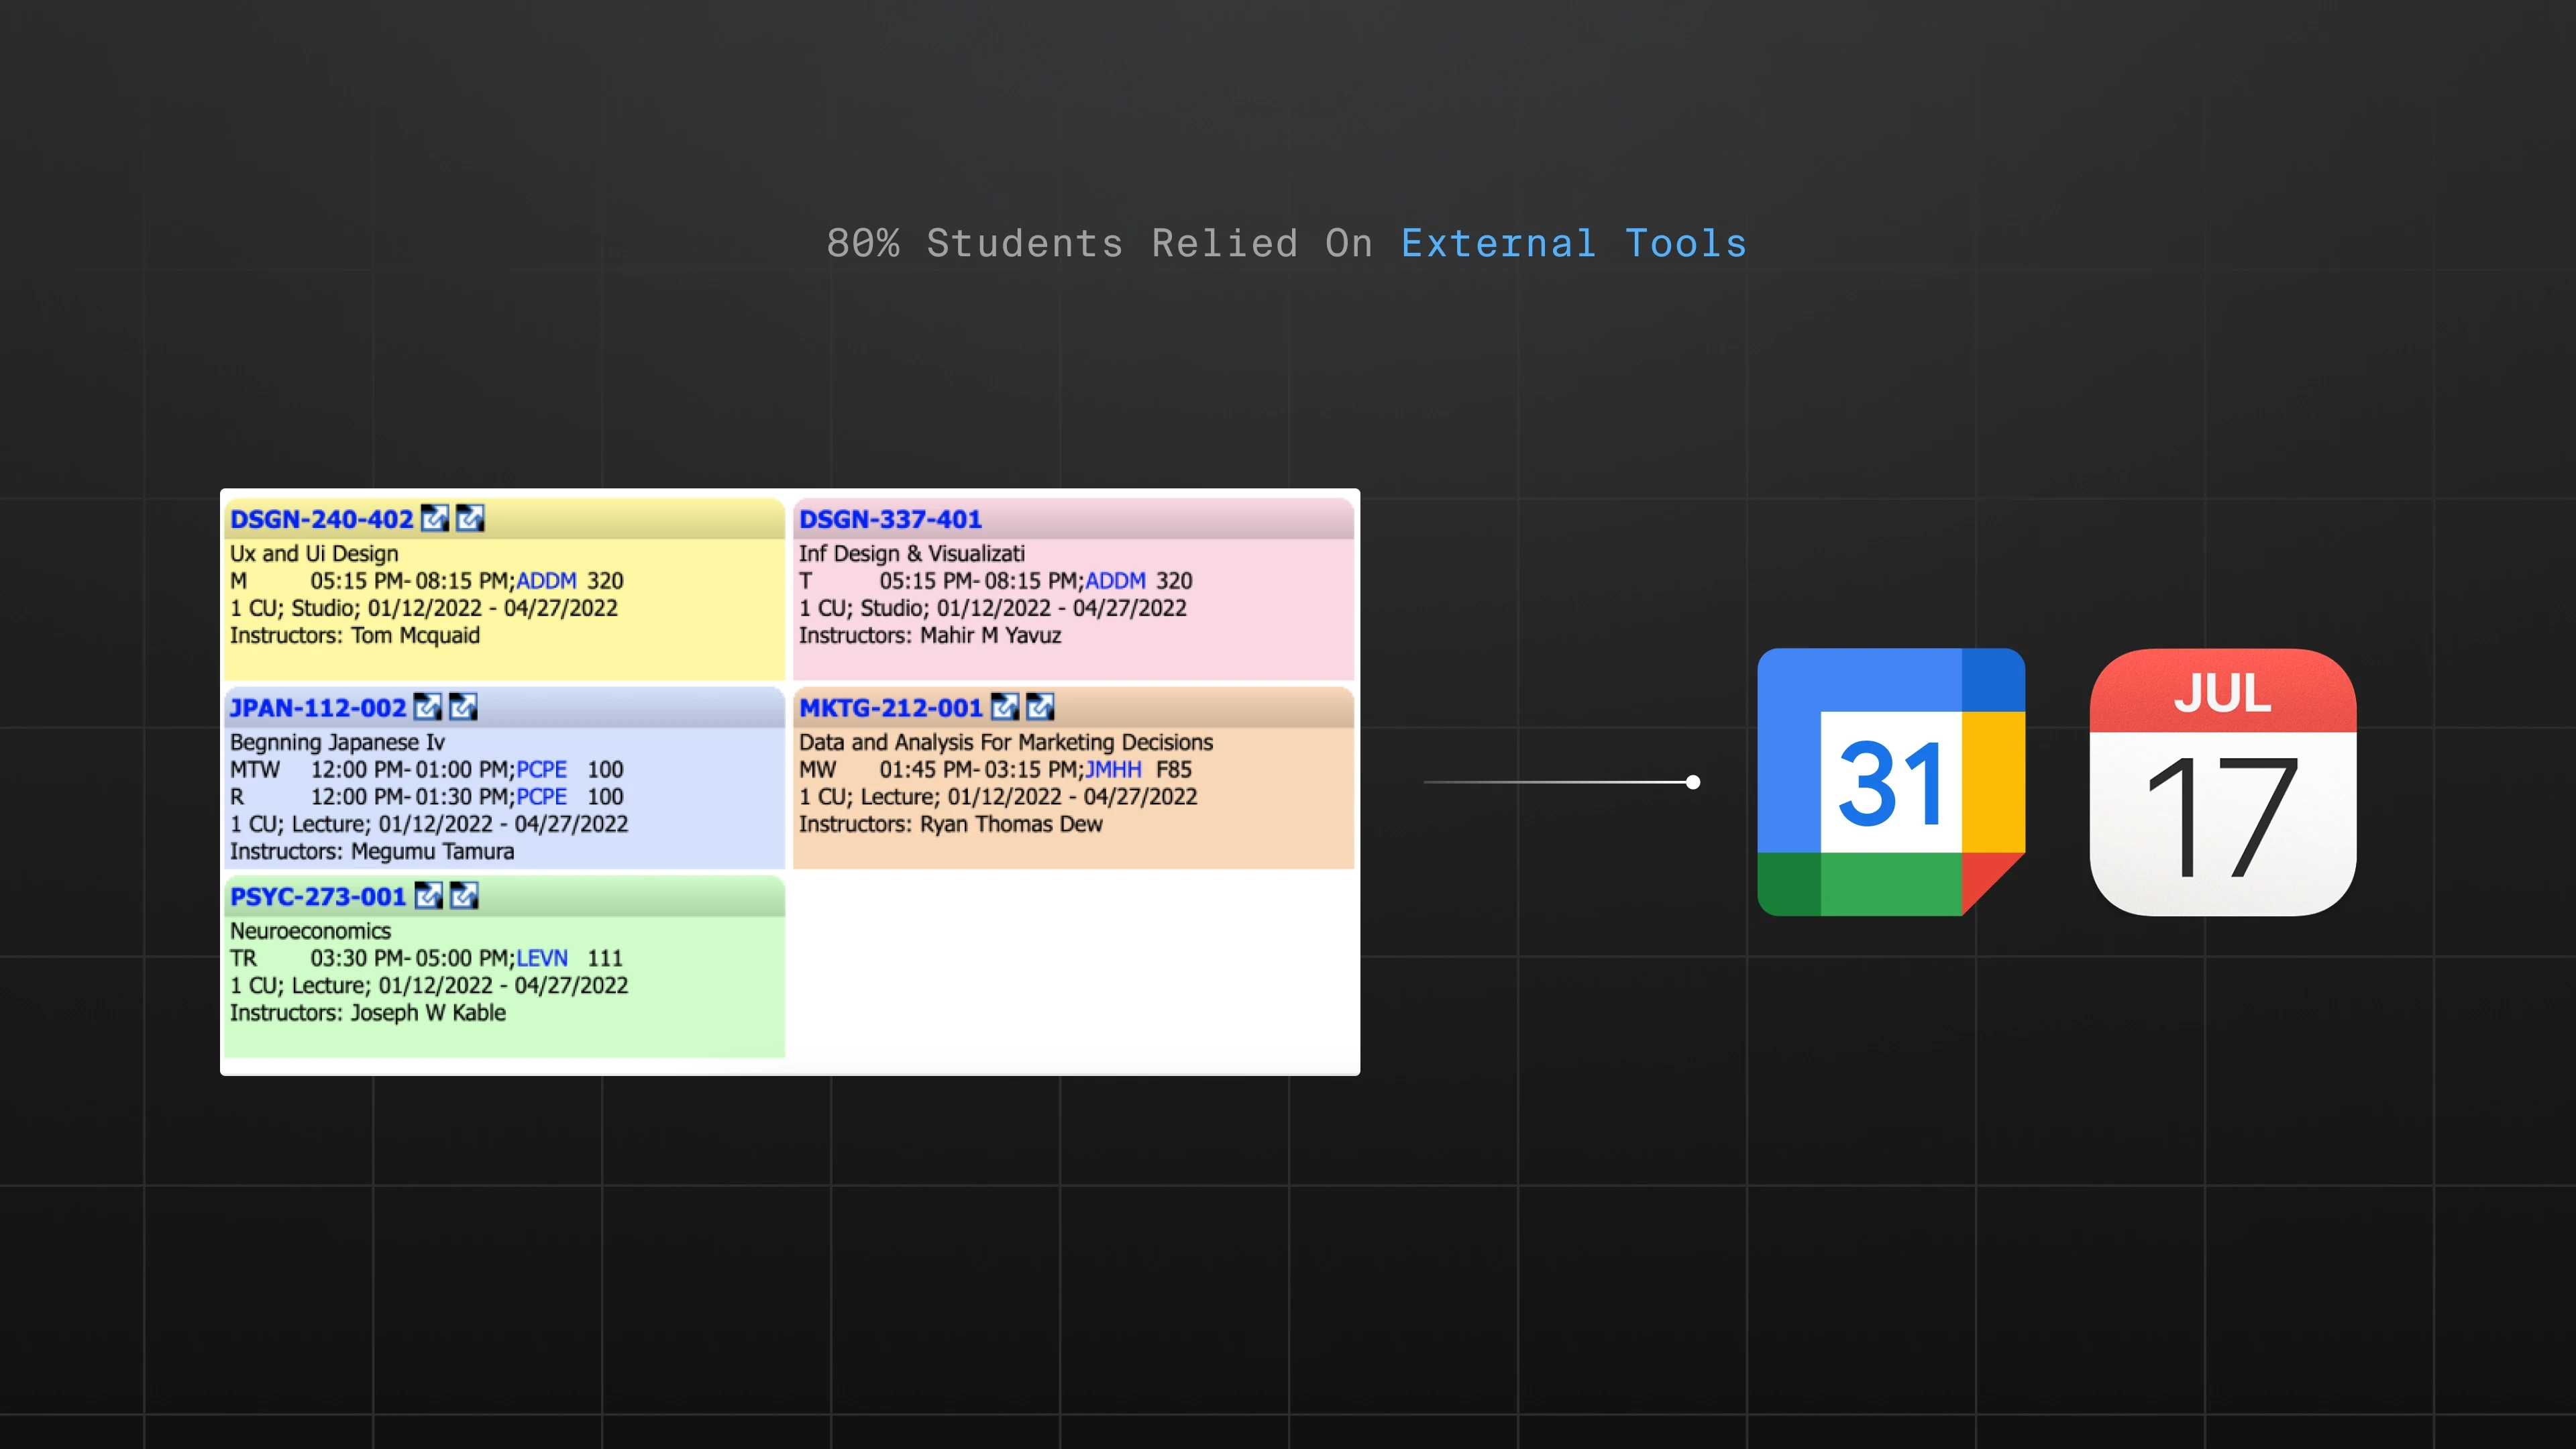Image resolution: width=2576 pixels, height=1449 pixels.
Task: Open the Apple Calendar JUL 17 icon
Action: (x=2222, y=782)
